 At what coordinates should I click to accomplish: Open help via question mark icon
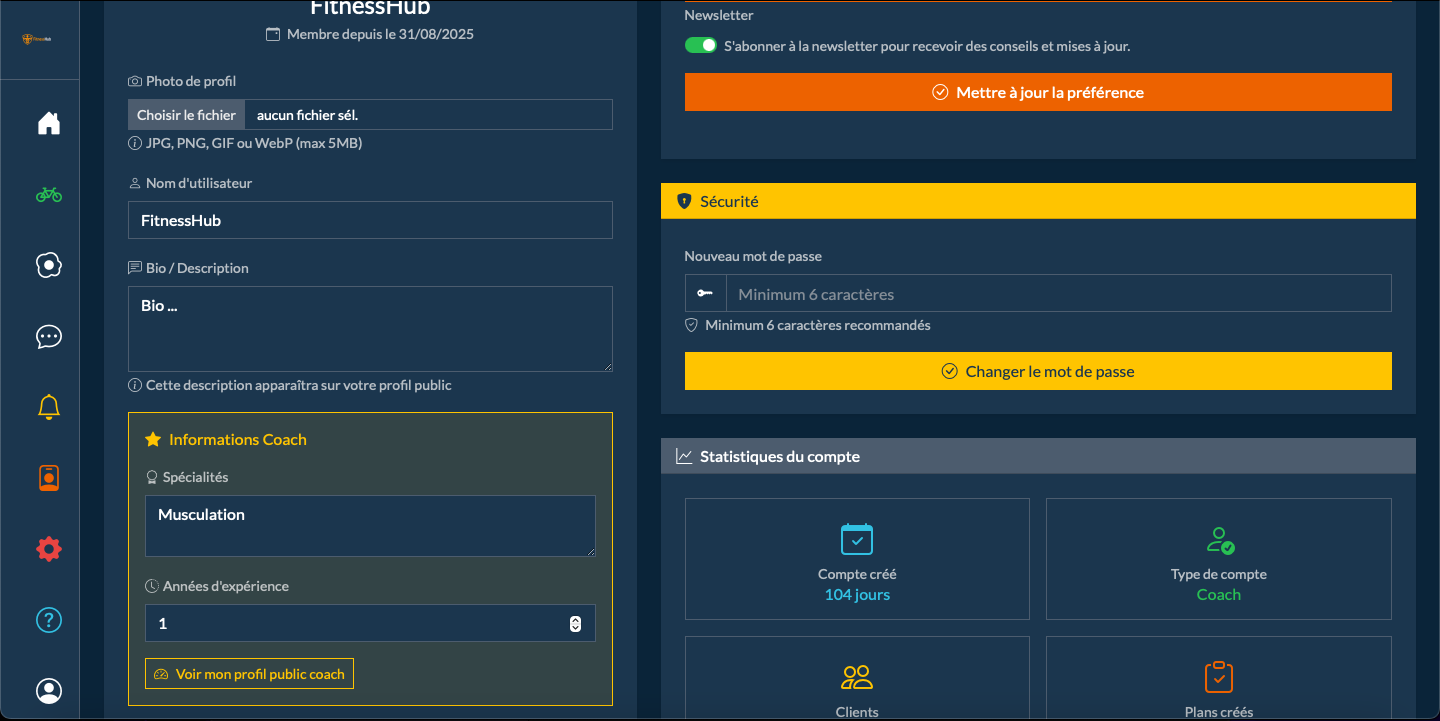point(49,620)
